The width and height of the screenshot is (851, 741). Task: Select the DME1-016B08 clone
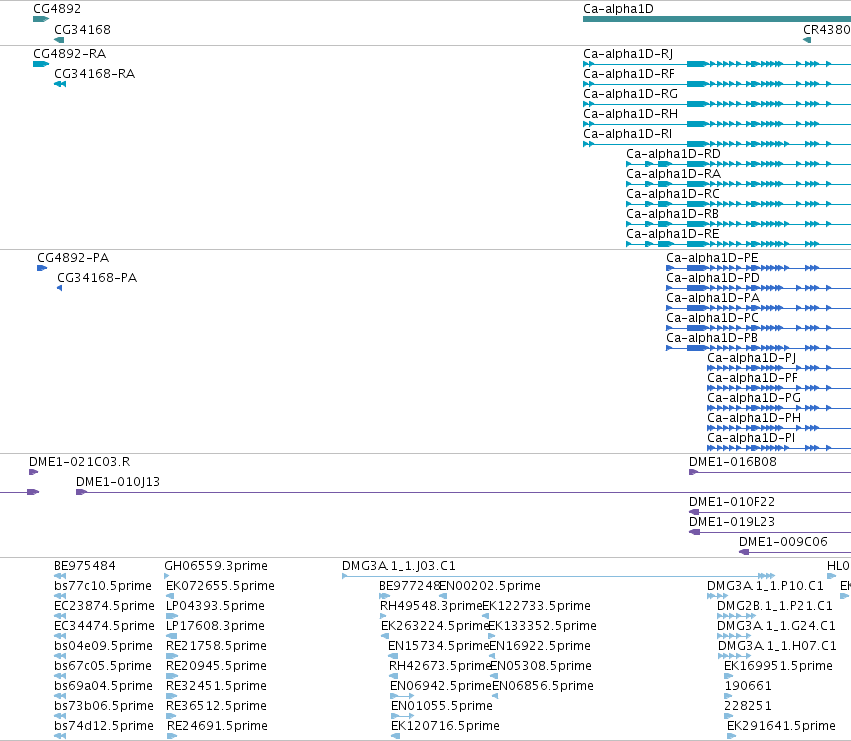click(x=770, y=472)
